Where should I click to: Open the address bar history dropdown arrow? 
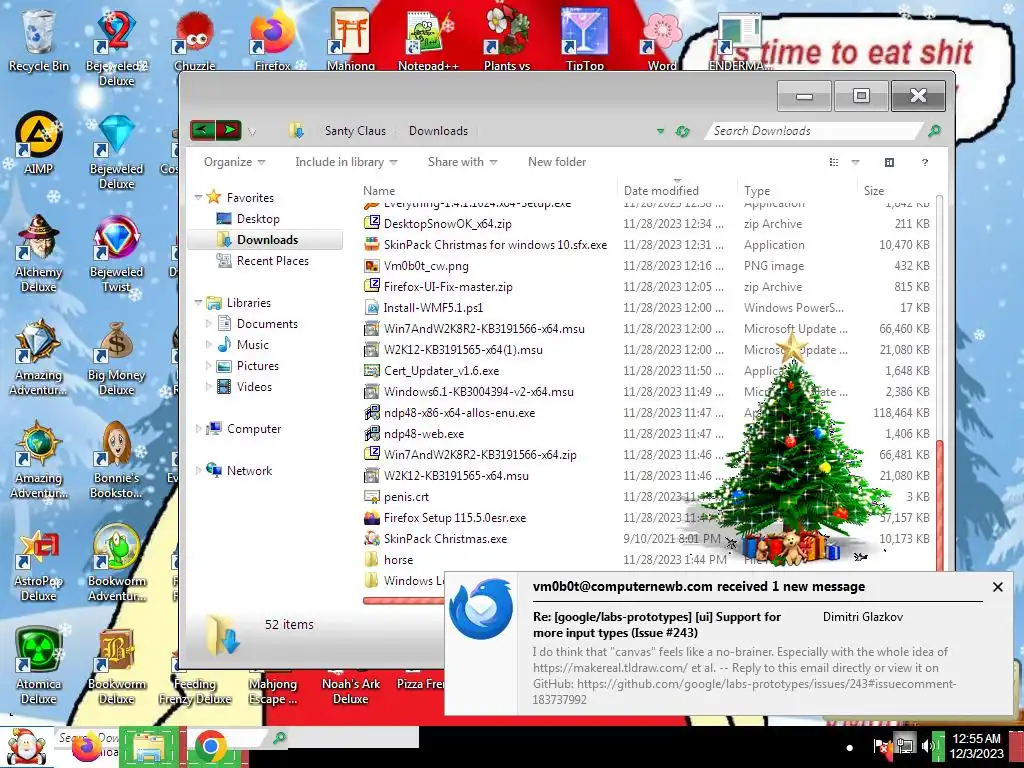(x=660, y=131)
